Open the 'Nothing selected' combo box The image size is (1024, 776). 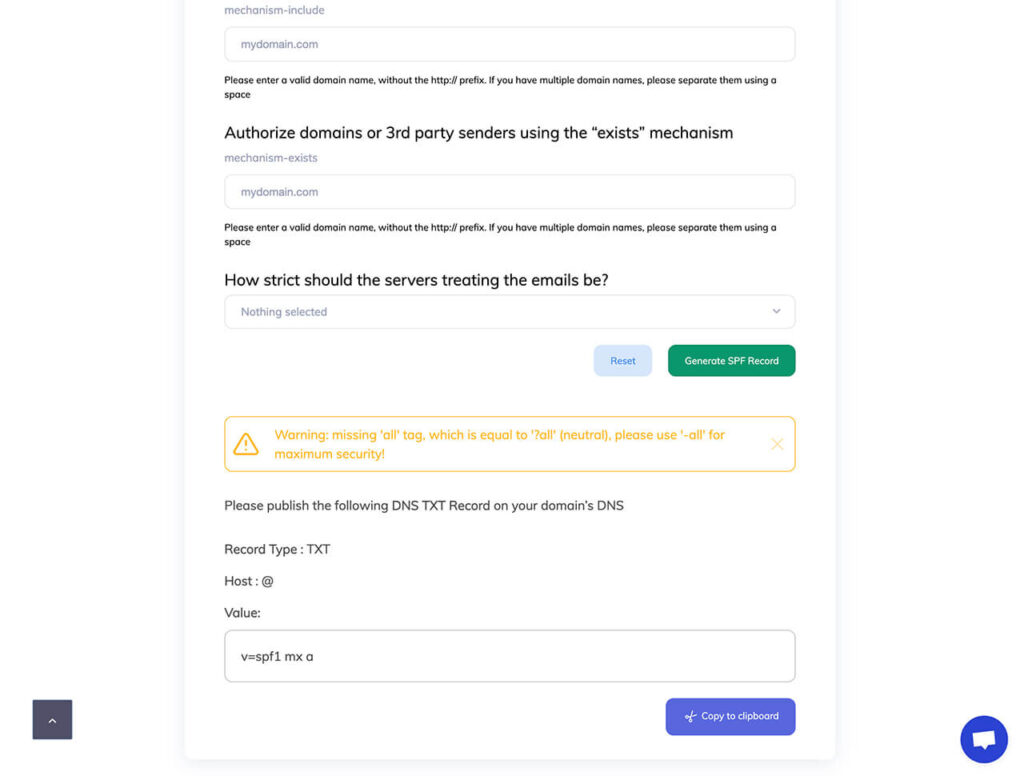tap(500, 312)
